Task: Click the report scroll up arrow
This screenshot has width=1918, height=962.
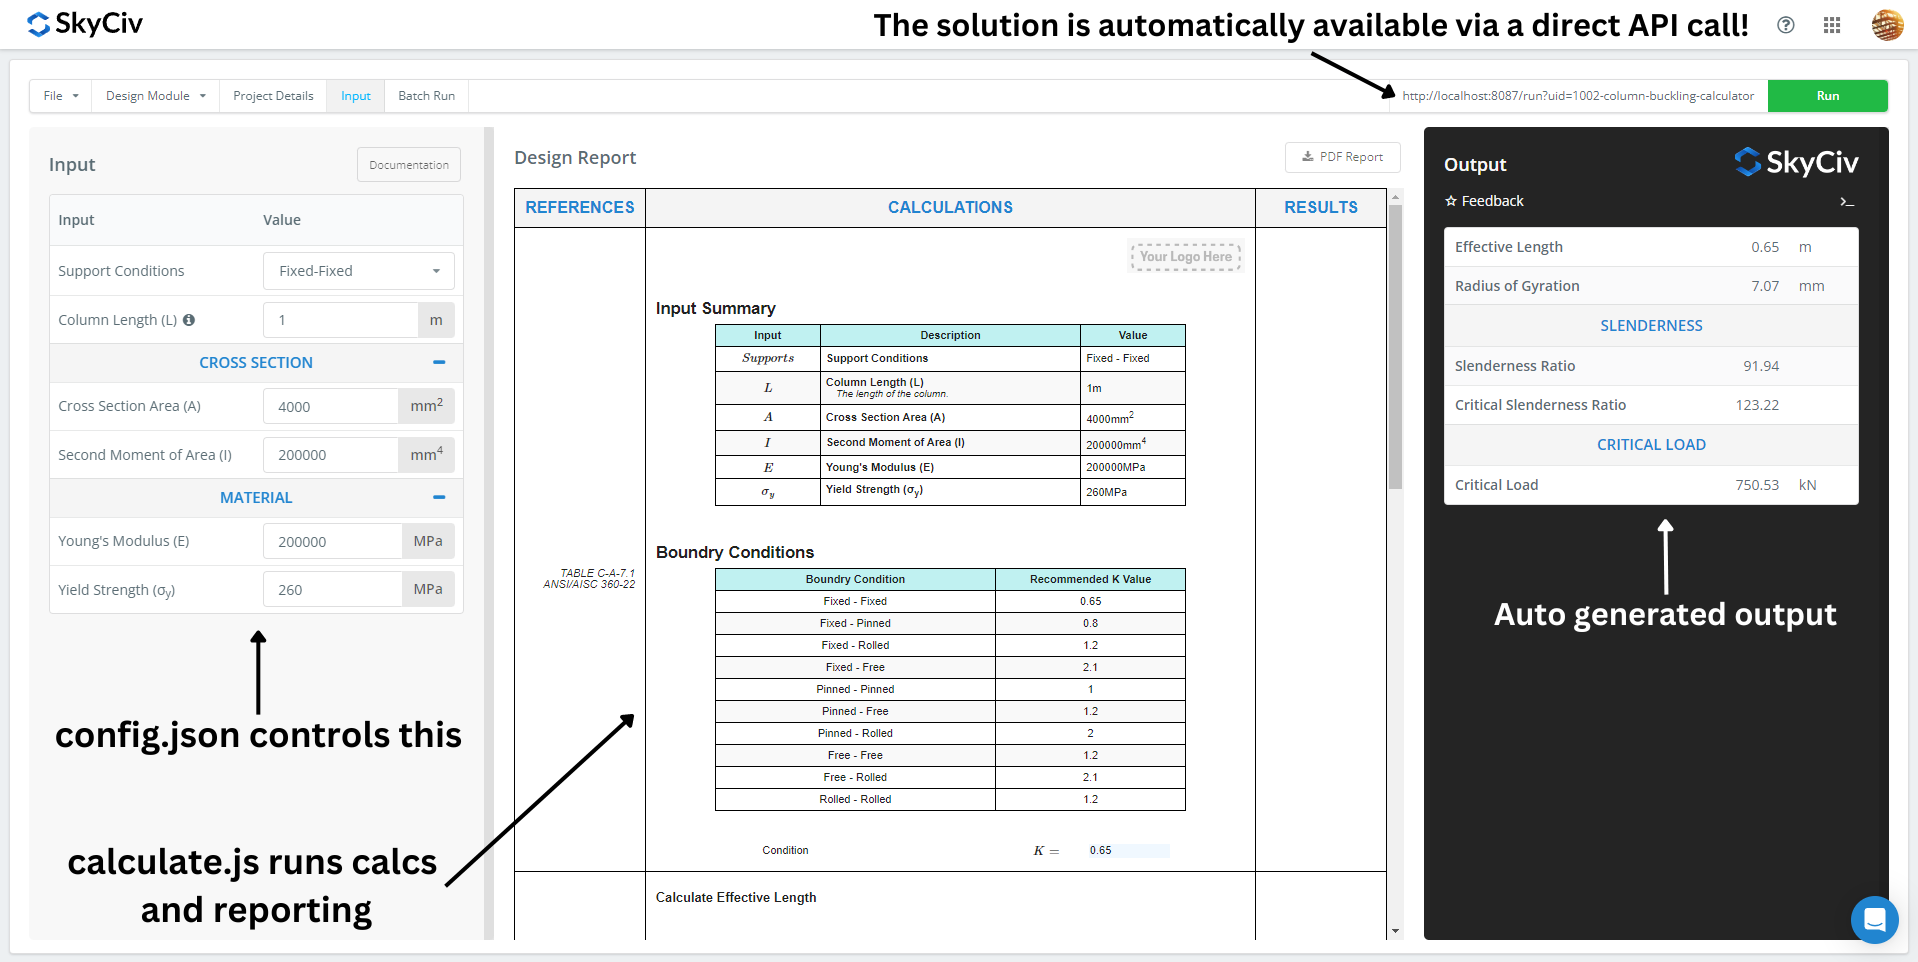Action: (x=1395, y=195)
